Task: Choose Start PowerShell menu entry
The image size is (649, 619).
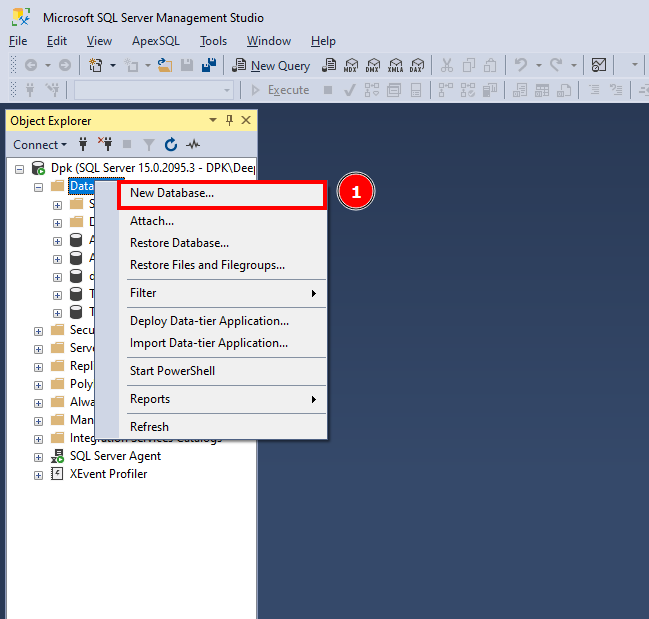Action: click(x=222, y=371)
